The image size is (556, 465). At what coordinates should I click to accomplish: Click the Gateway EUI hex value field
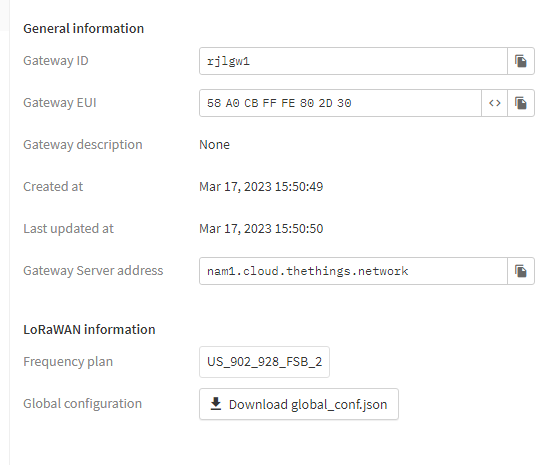(340, 103)
